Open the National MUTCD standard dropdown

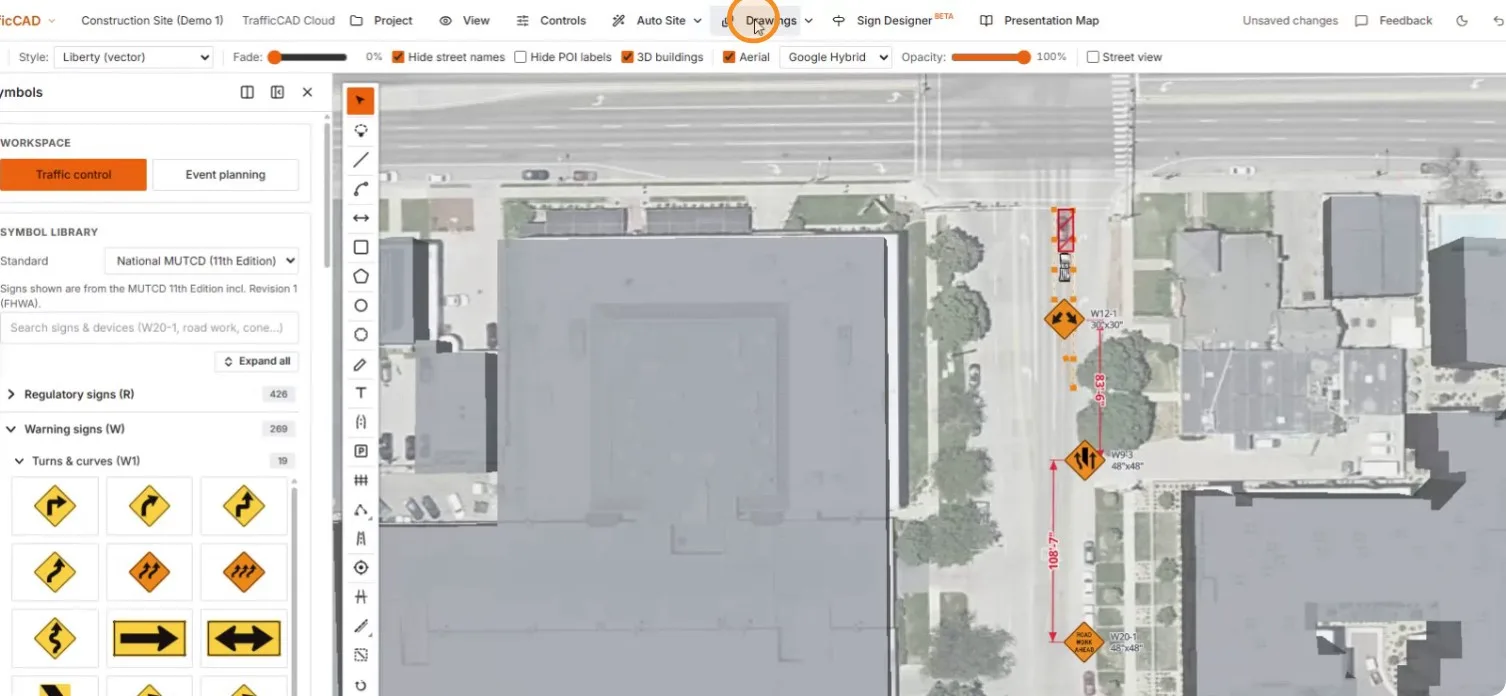coord(201,261)
